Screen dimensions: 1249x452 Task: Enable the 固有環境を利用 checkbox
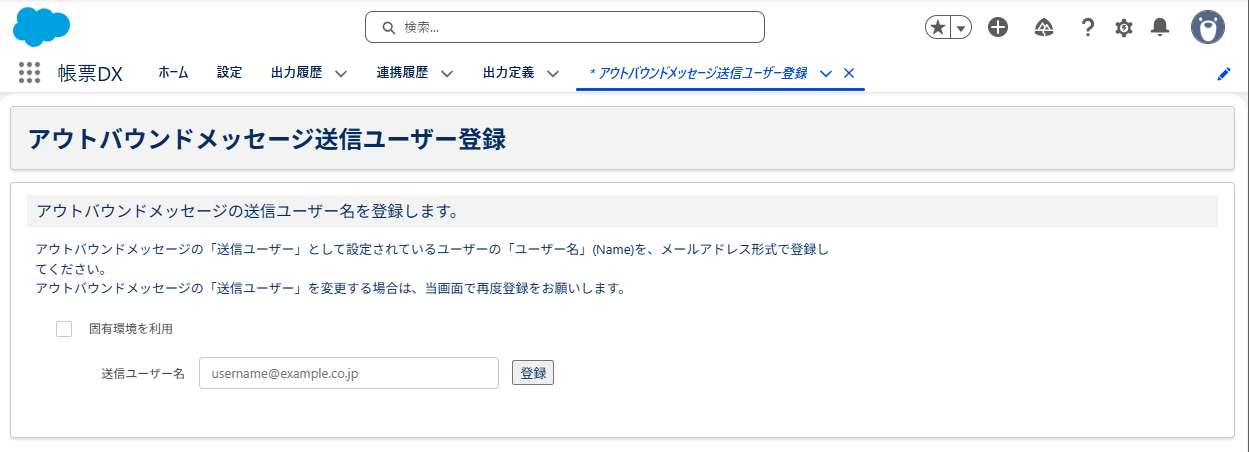[64, 329]
